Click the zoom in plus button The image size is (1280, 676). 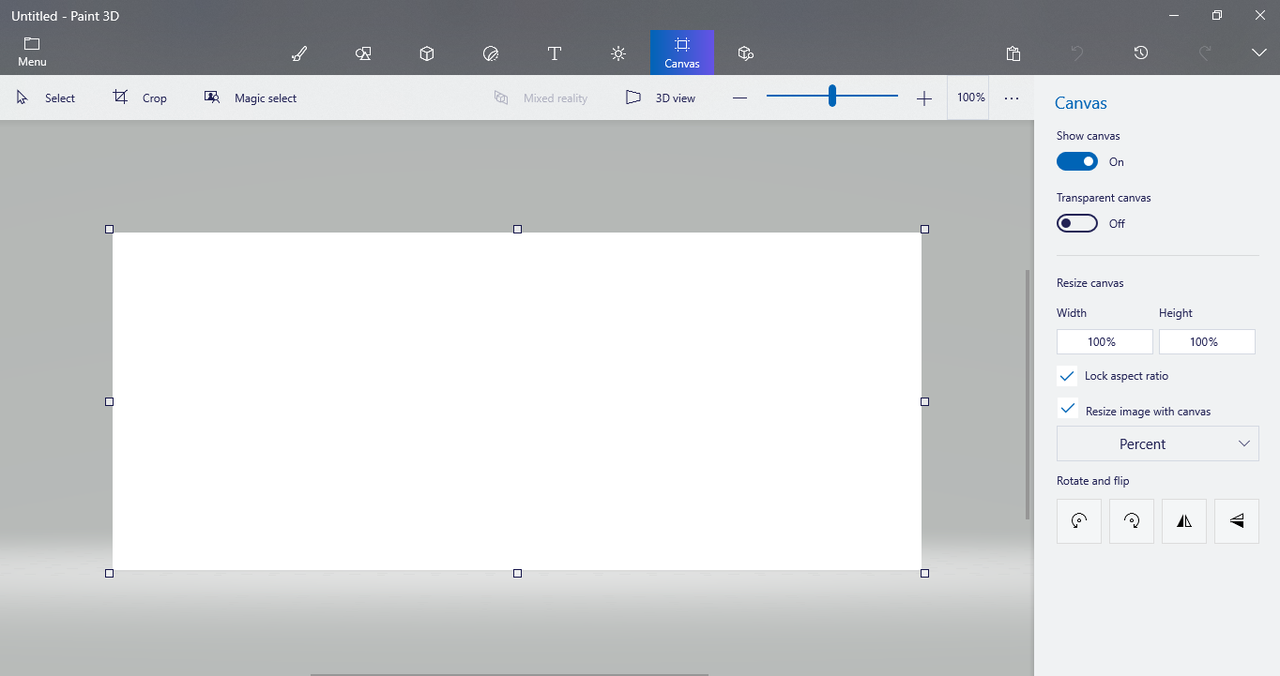tap(924, 98)
